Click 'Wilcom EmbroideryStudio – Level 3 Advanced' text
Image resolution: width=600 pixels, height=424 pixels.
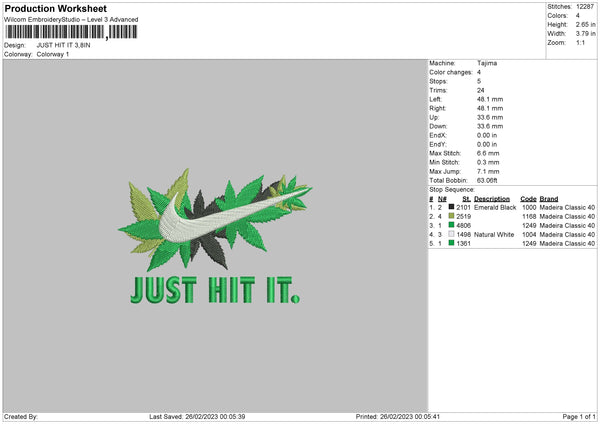pos(71,20)
